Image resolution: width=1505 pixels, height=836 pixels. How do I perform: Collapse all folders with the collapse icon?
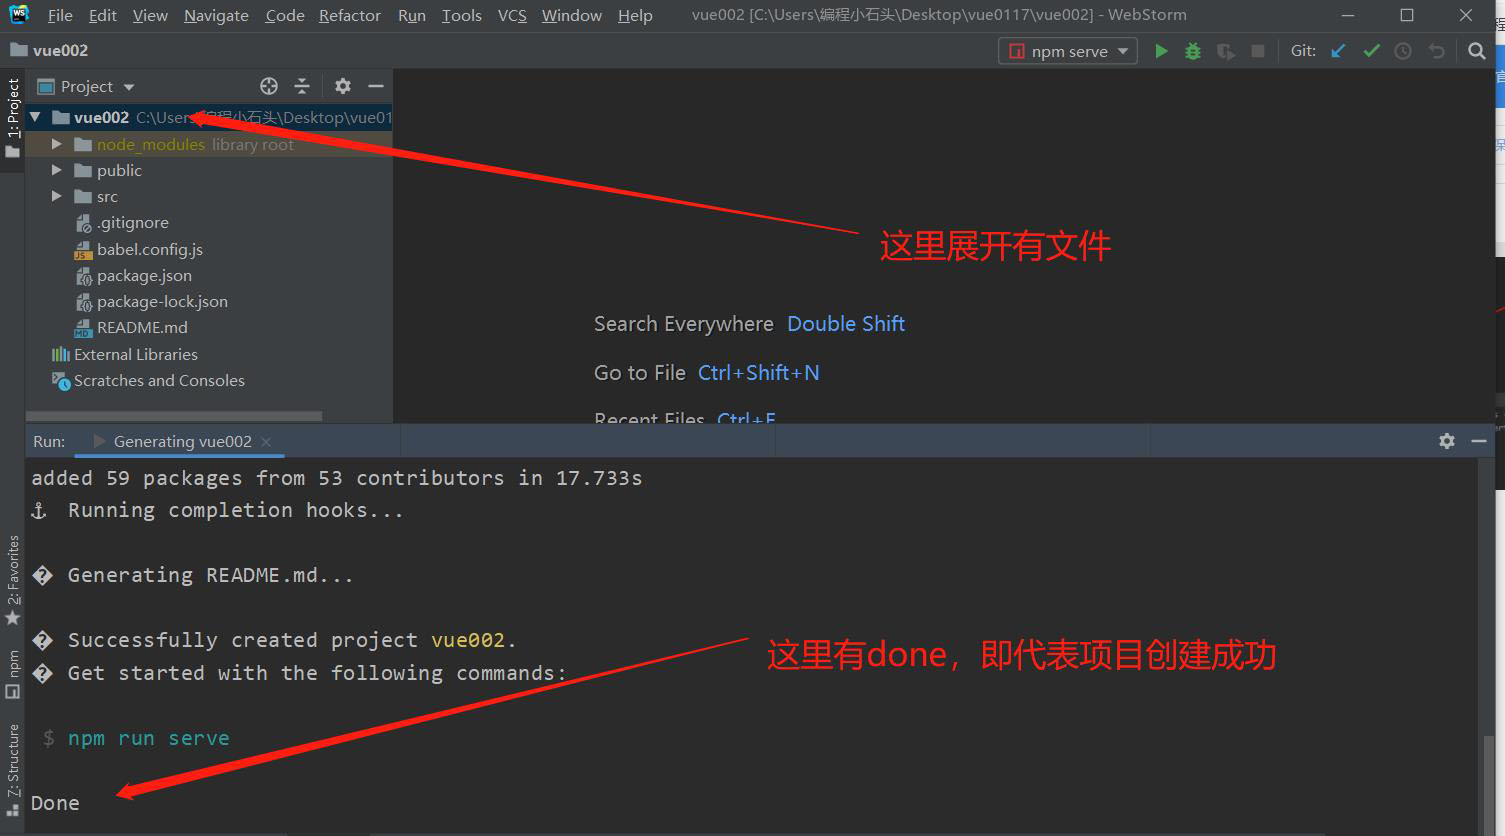tap(302, 86)
